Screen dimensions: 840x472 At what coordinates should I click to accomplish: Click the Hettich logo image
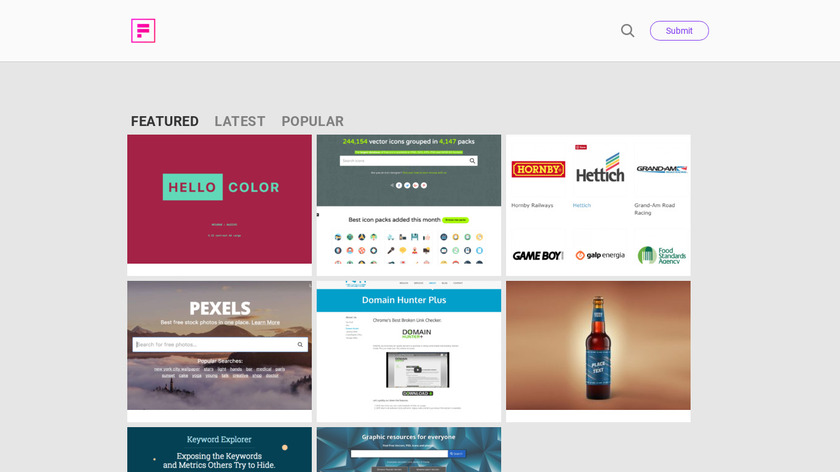599,168
